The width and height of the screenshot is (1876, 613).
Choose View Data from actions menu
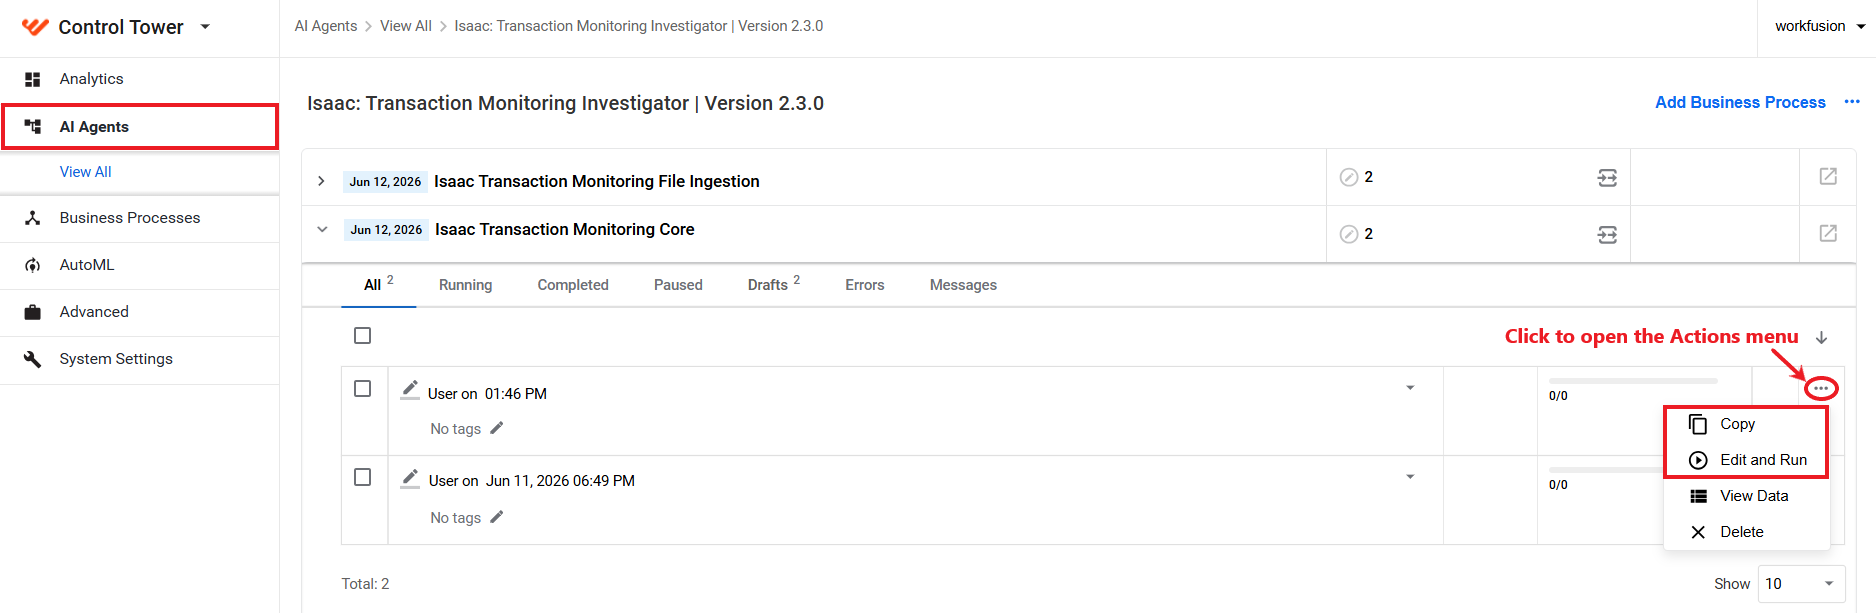click(x=1746, y=496)
